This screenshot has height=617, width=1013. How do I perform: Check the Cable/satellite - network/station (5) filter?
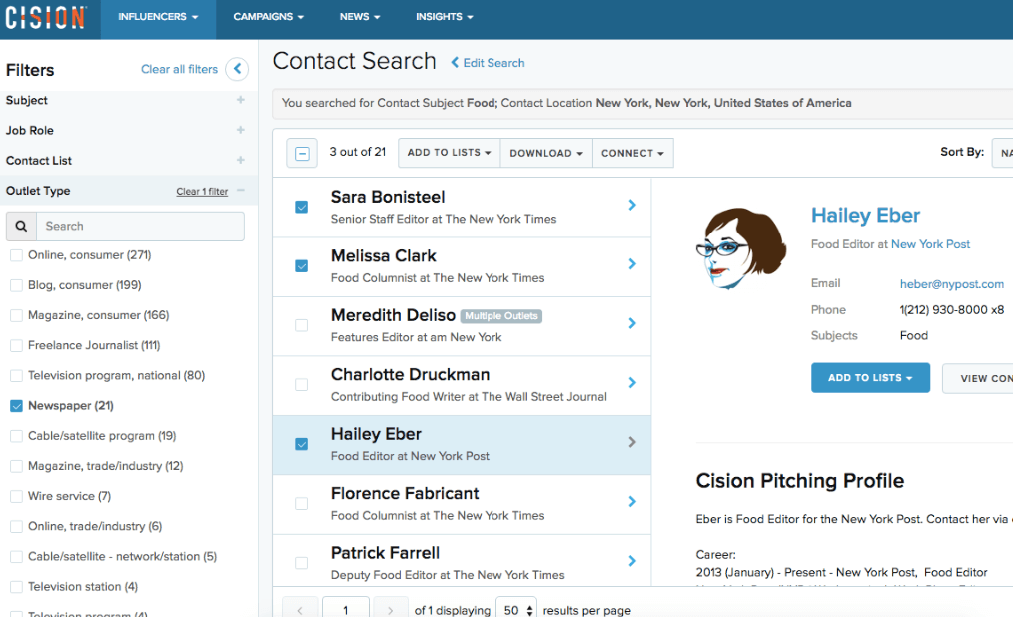coord(17,556)
